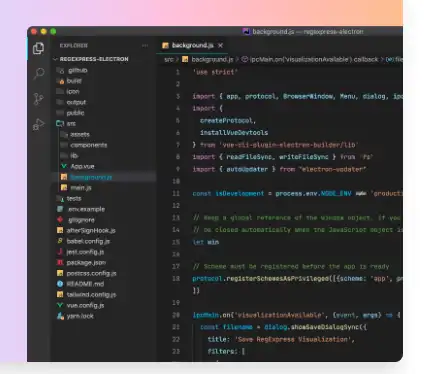Click the text 'createProtocol,' on line 5
The width and height of the screenshot is (424, 374).
click(228, 120)
